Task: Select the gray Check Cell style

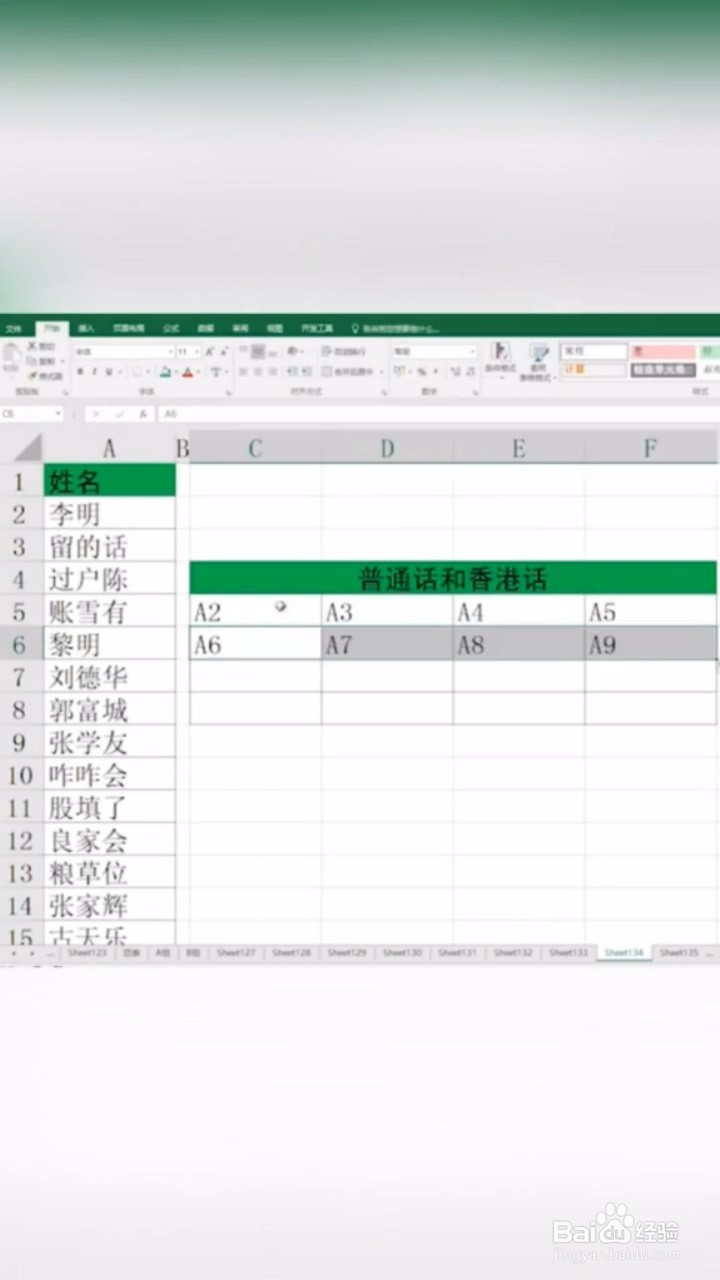Action: (663, 370)
